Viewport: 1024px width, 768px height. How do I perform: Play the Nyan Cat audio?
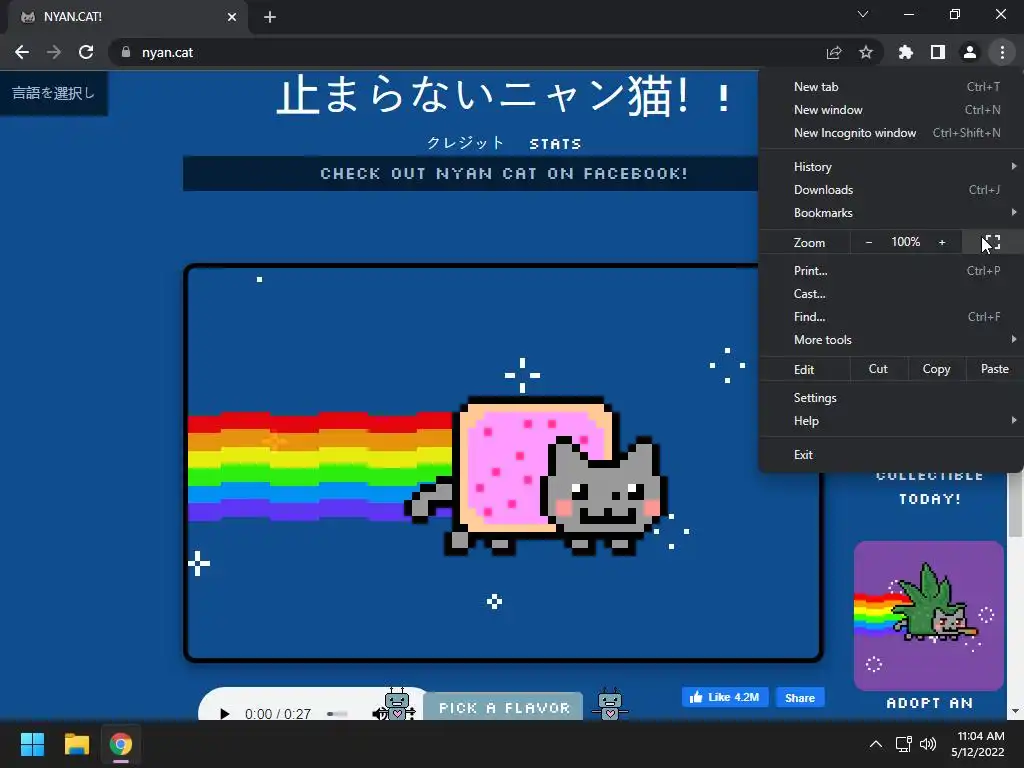point(225,714)
